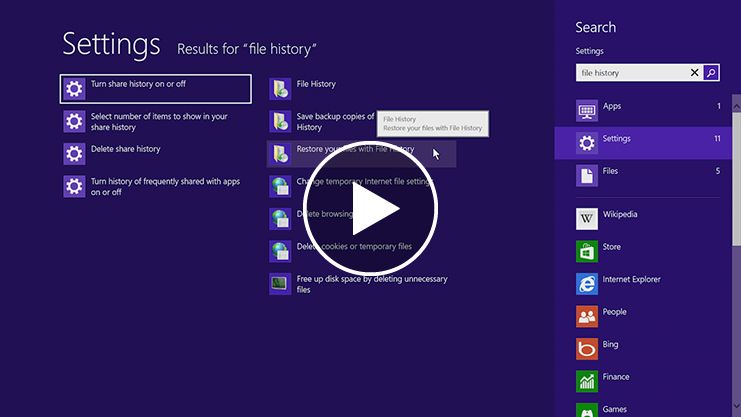
Task: Open the Bing app icon
Action: (x=587, y=347)
